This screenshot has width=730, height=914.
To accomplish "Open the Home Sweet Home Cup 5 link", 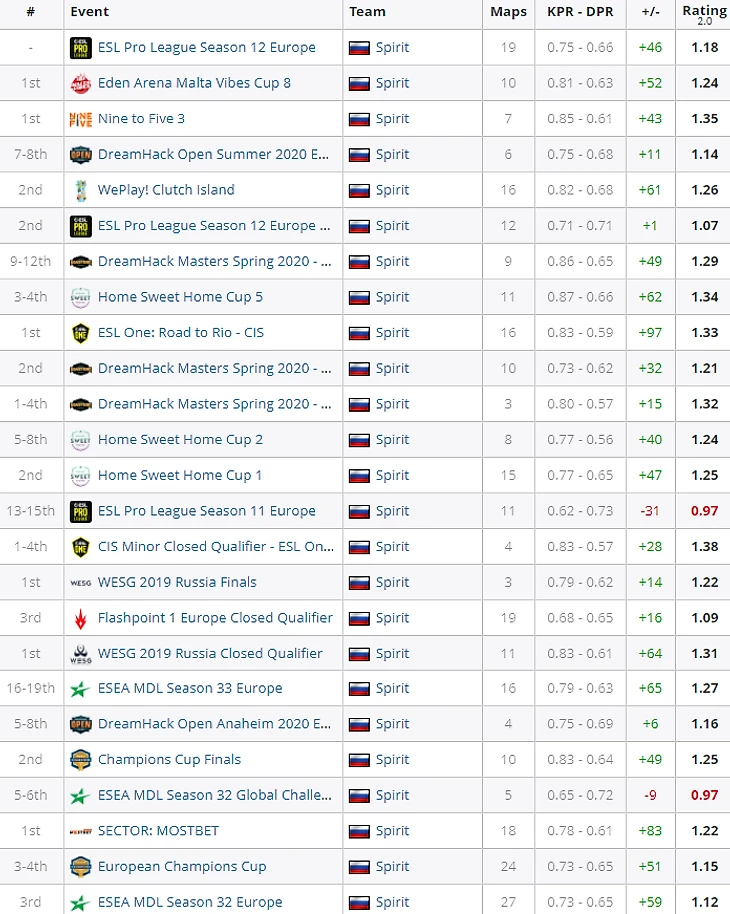I will coord(180,297).
